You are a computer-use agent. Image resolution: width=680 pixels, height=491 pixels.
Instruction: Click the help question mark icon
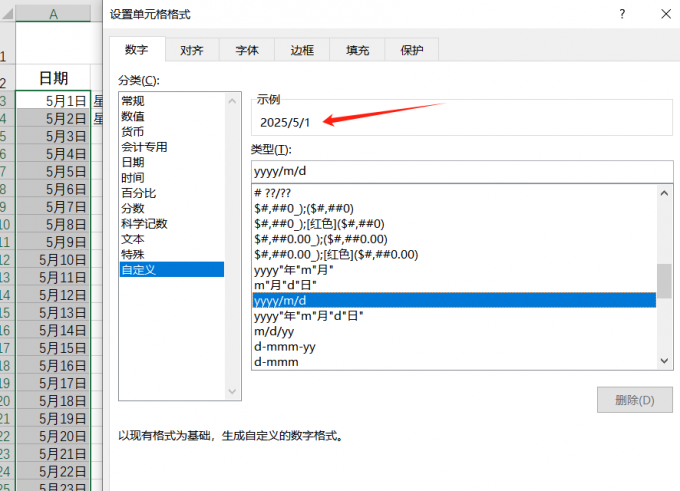622,14
